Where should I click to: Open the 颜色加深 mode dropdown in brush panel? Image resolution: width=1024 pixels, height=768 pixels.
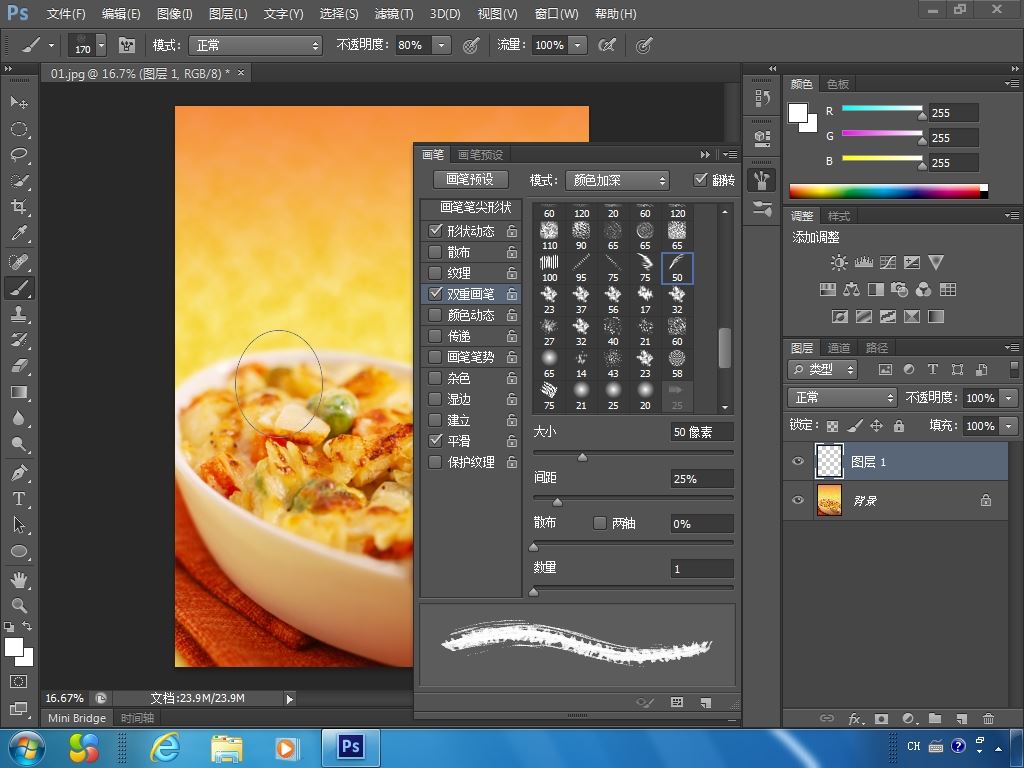pos(617,180)
